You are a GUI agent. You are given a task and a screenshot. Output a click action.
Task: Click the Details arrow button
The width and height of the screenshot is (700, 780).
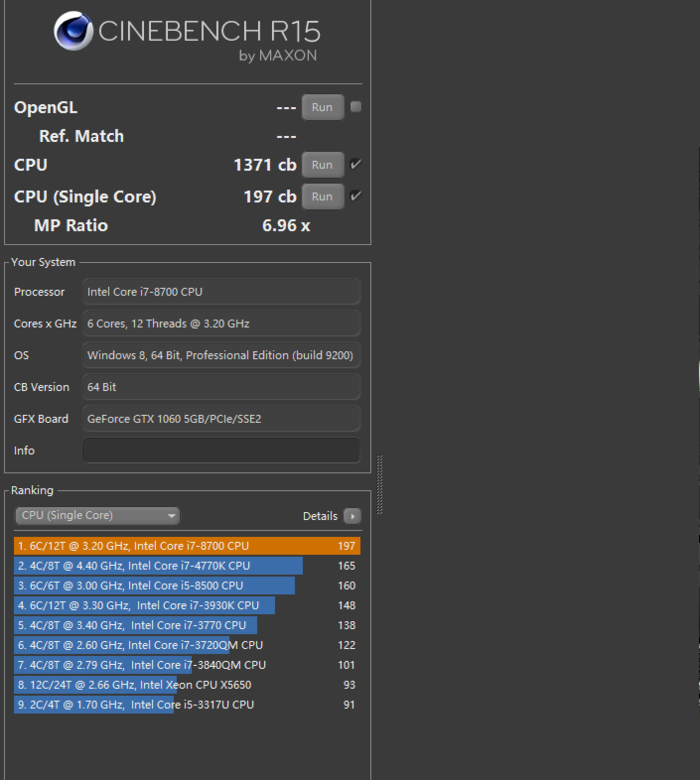click(x=352, y=516)
